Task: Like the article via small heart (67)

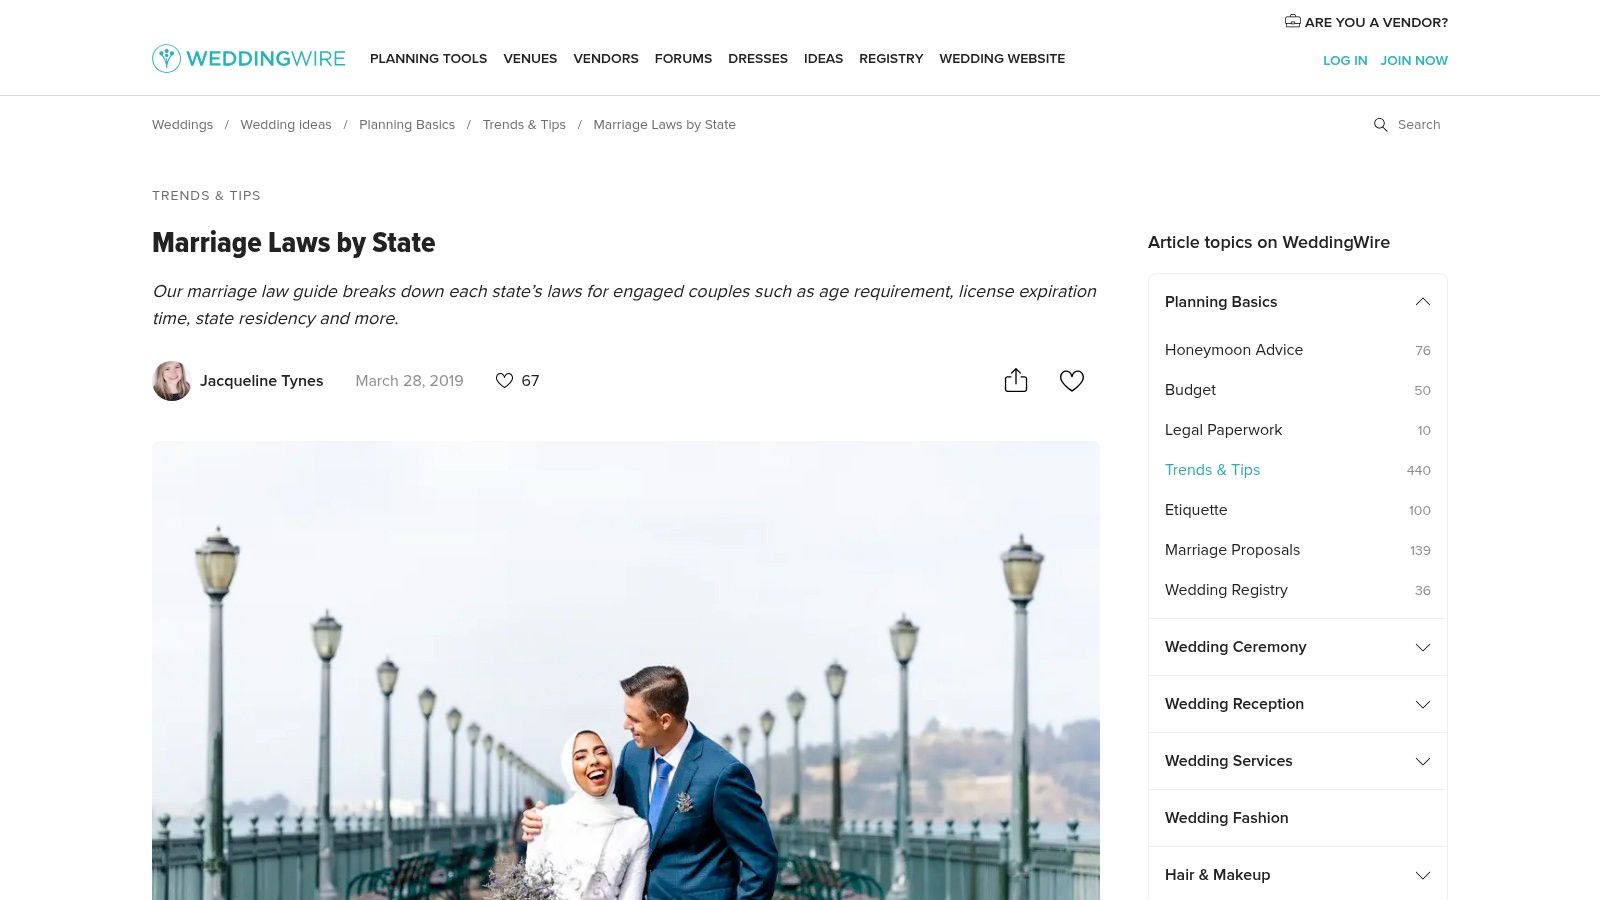Action: (504, 381)
